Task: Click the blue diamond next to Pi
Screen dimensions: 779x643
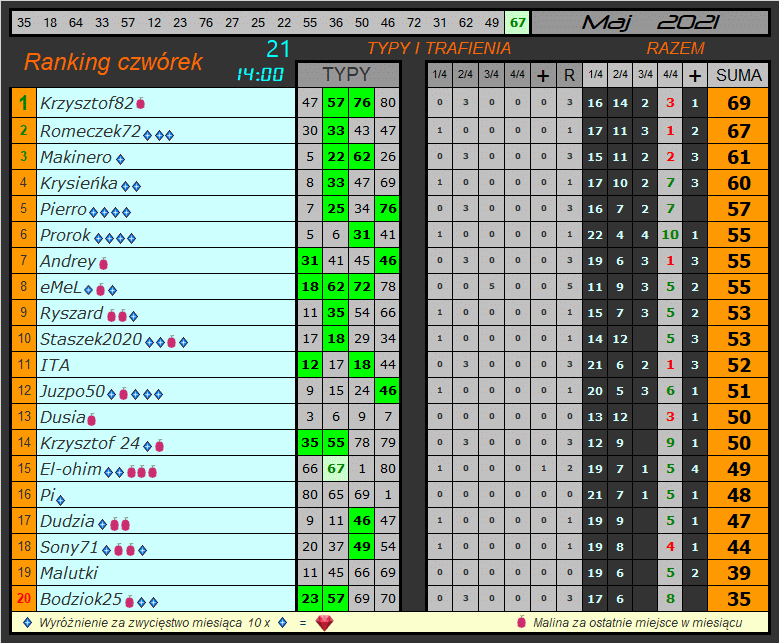Action: point(61,500)
